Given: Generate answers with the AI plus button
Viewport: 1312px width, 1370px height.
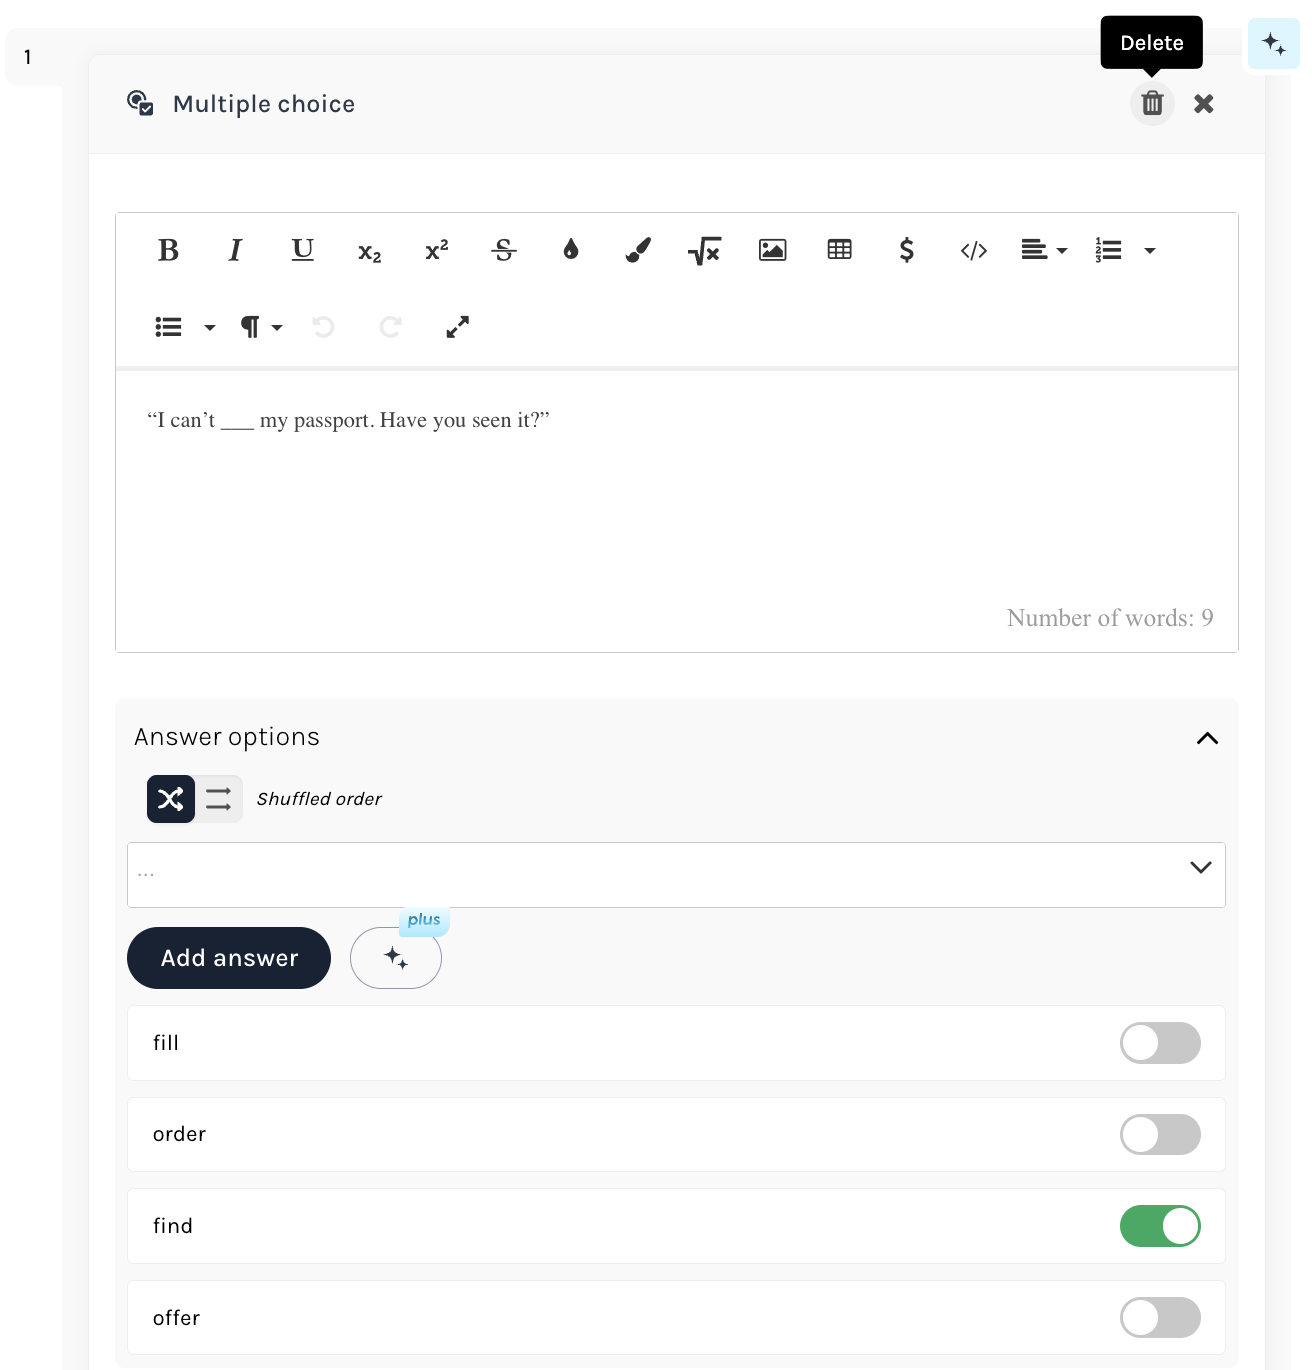Looking at the screenshot, I should pos(396,958).
